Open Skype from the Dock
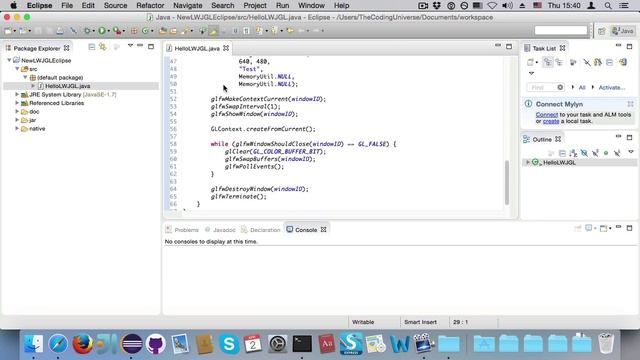This screenshot has width=640, height=360. (229, 343)
